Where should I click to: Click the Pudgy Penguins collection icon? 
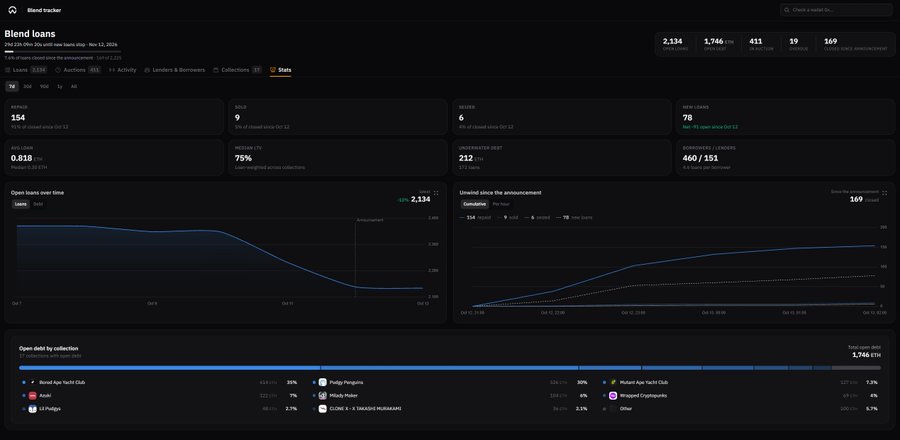(323, 382)
